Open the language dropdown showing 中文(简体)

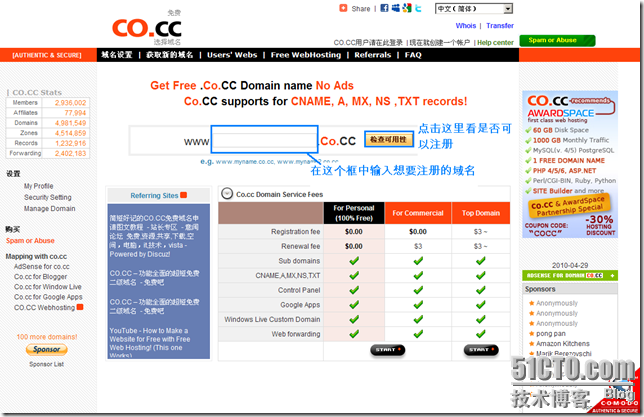tap(474, 9)
